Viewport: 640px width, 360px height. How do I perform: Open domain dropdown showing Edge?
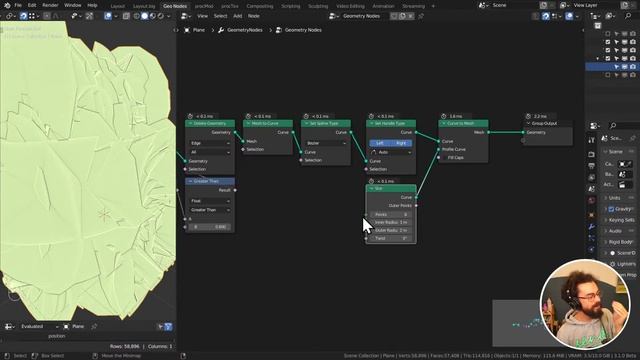210,143
